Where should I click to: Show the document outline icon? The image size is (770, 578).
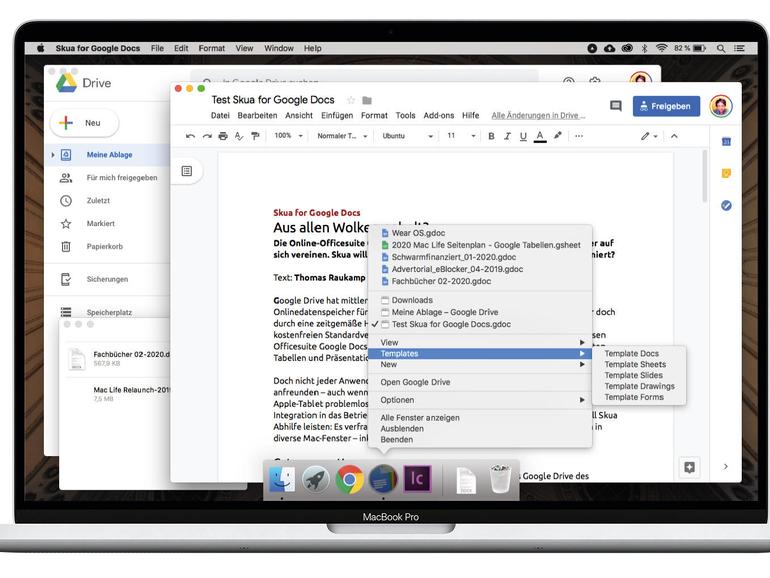point(187,171)
